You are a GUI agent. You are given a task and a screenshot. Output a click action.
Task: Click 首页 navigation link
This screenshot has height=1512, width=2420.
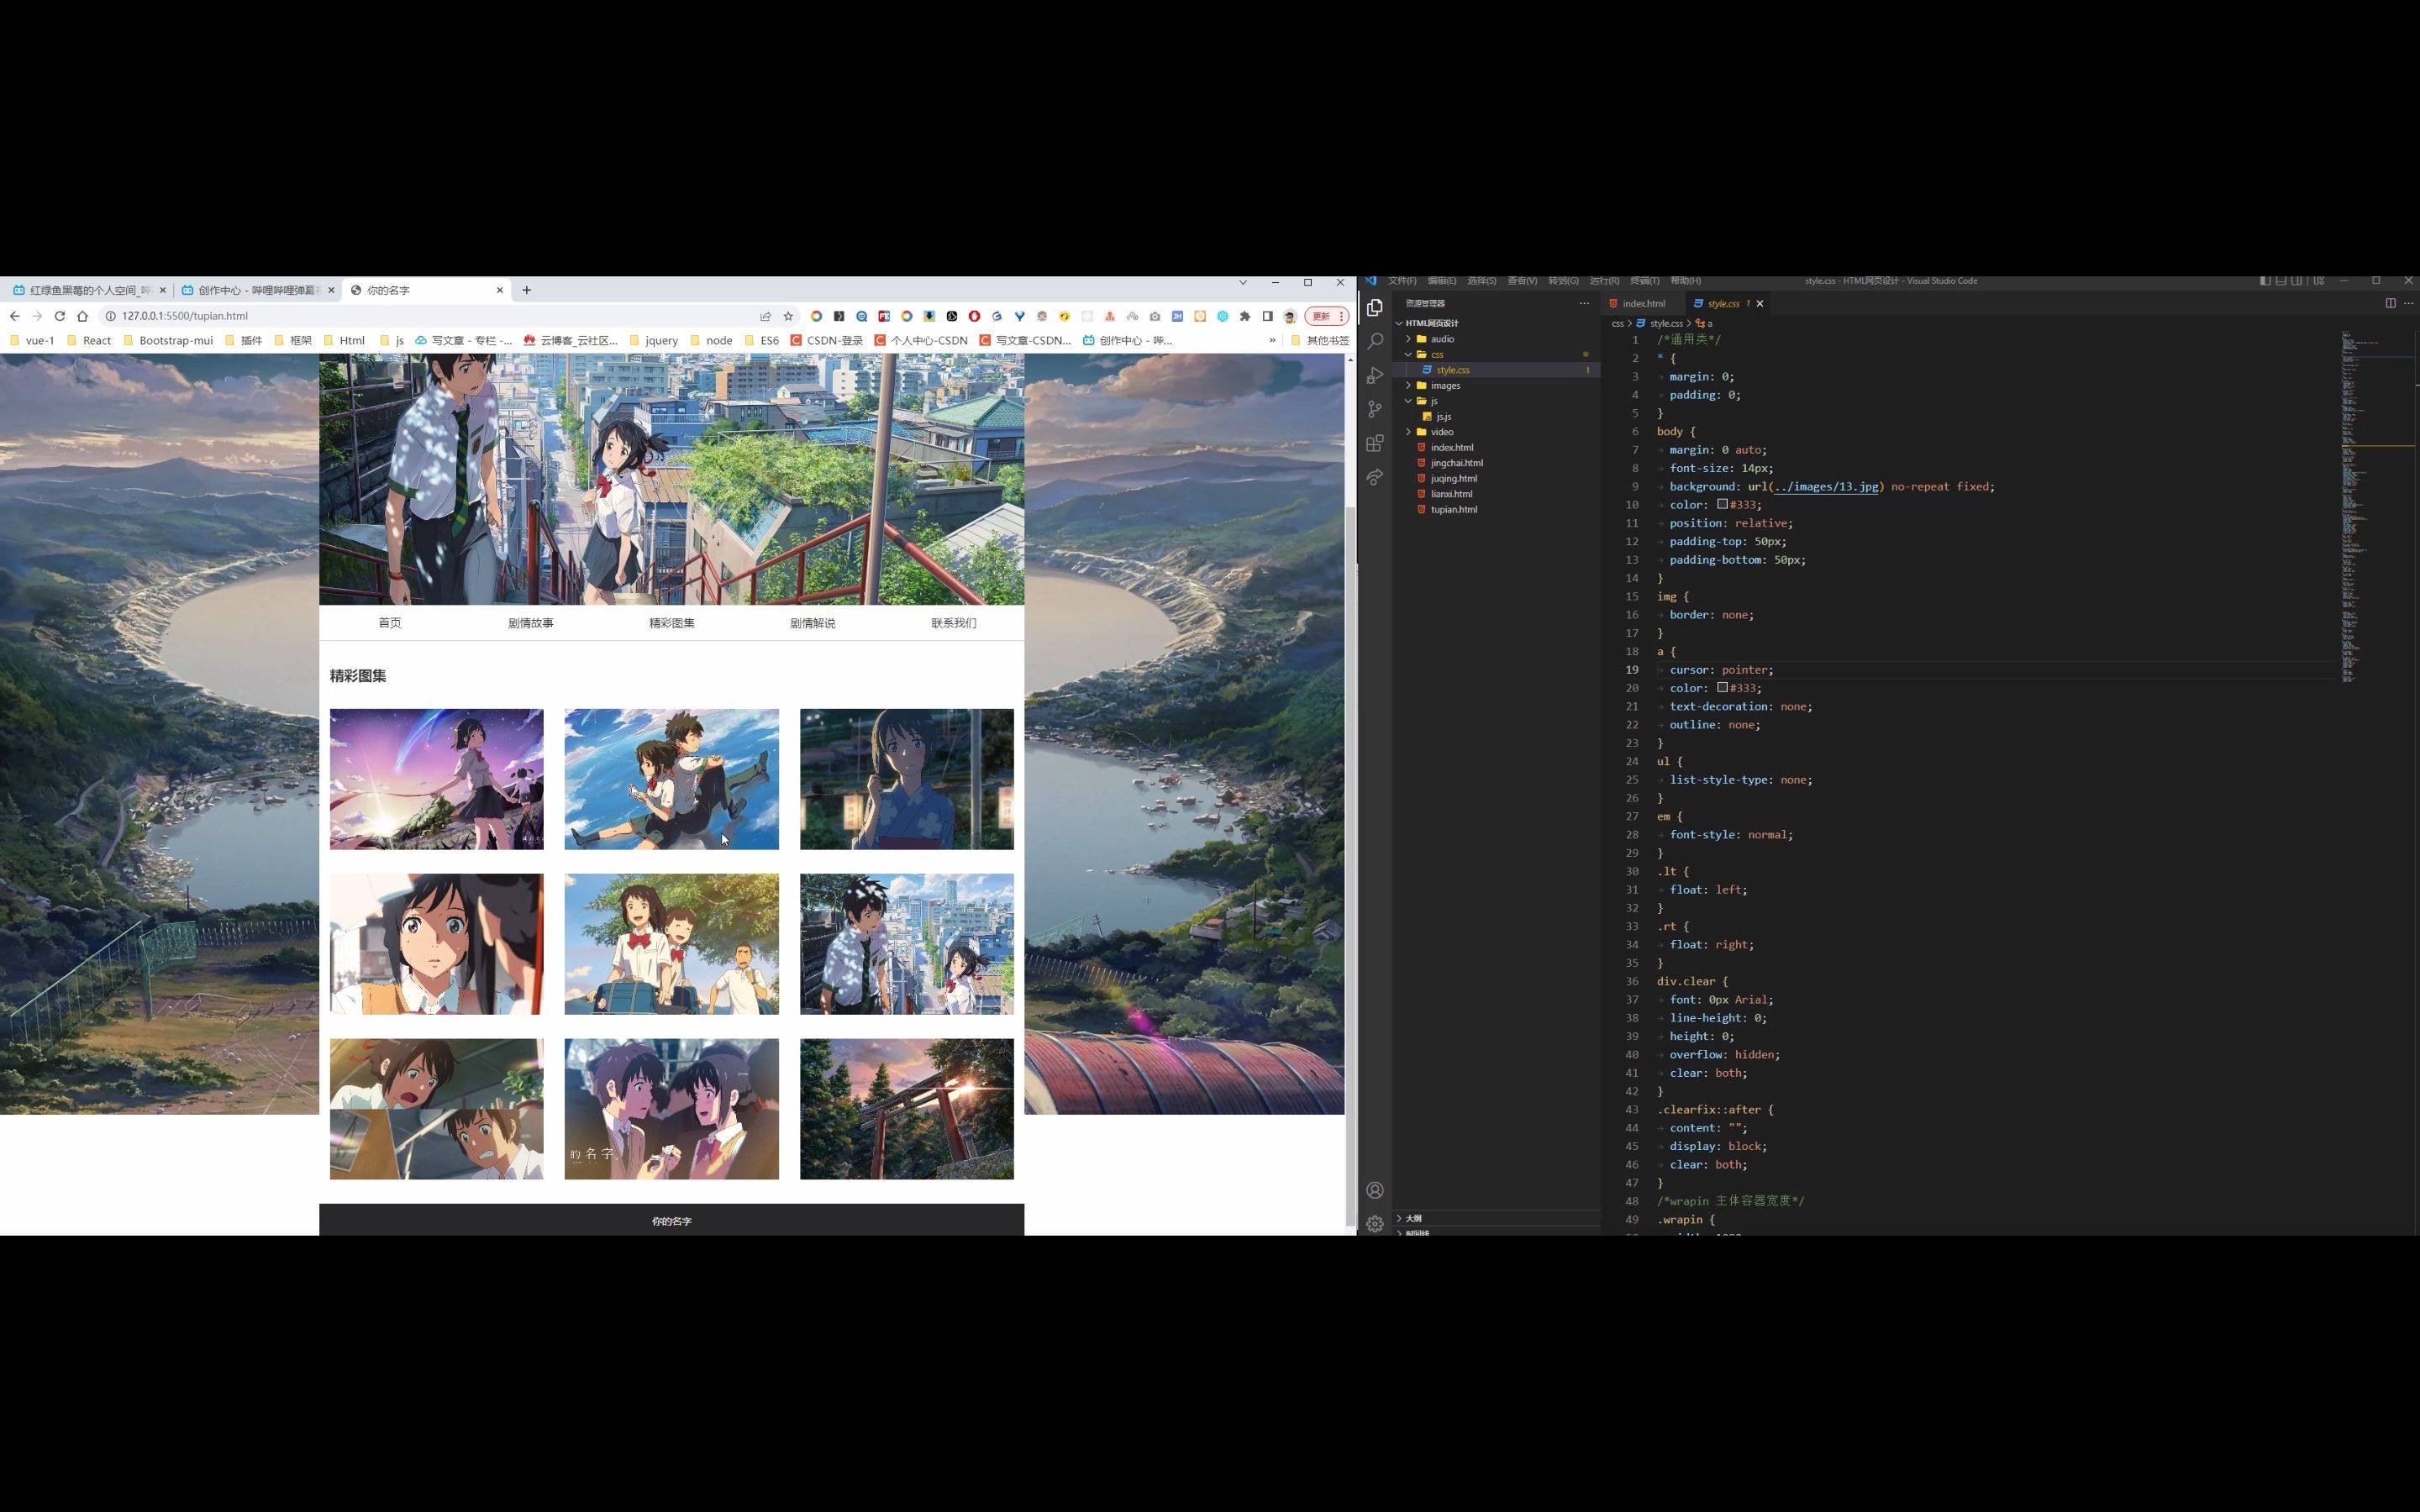tap(390, 623)
